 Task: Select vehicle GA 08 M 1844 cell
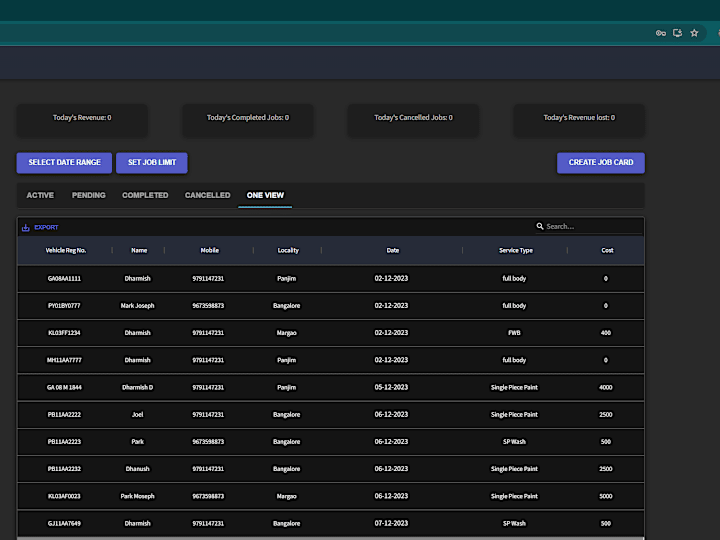pos(64,388)
